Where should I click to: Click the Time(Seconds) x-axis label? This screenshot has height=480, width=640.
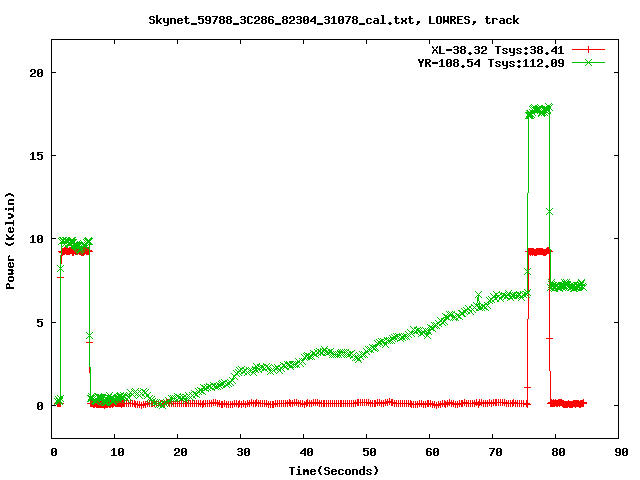(333, 471)
